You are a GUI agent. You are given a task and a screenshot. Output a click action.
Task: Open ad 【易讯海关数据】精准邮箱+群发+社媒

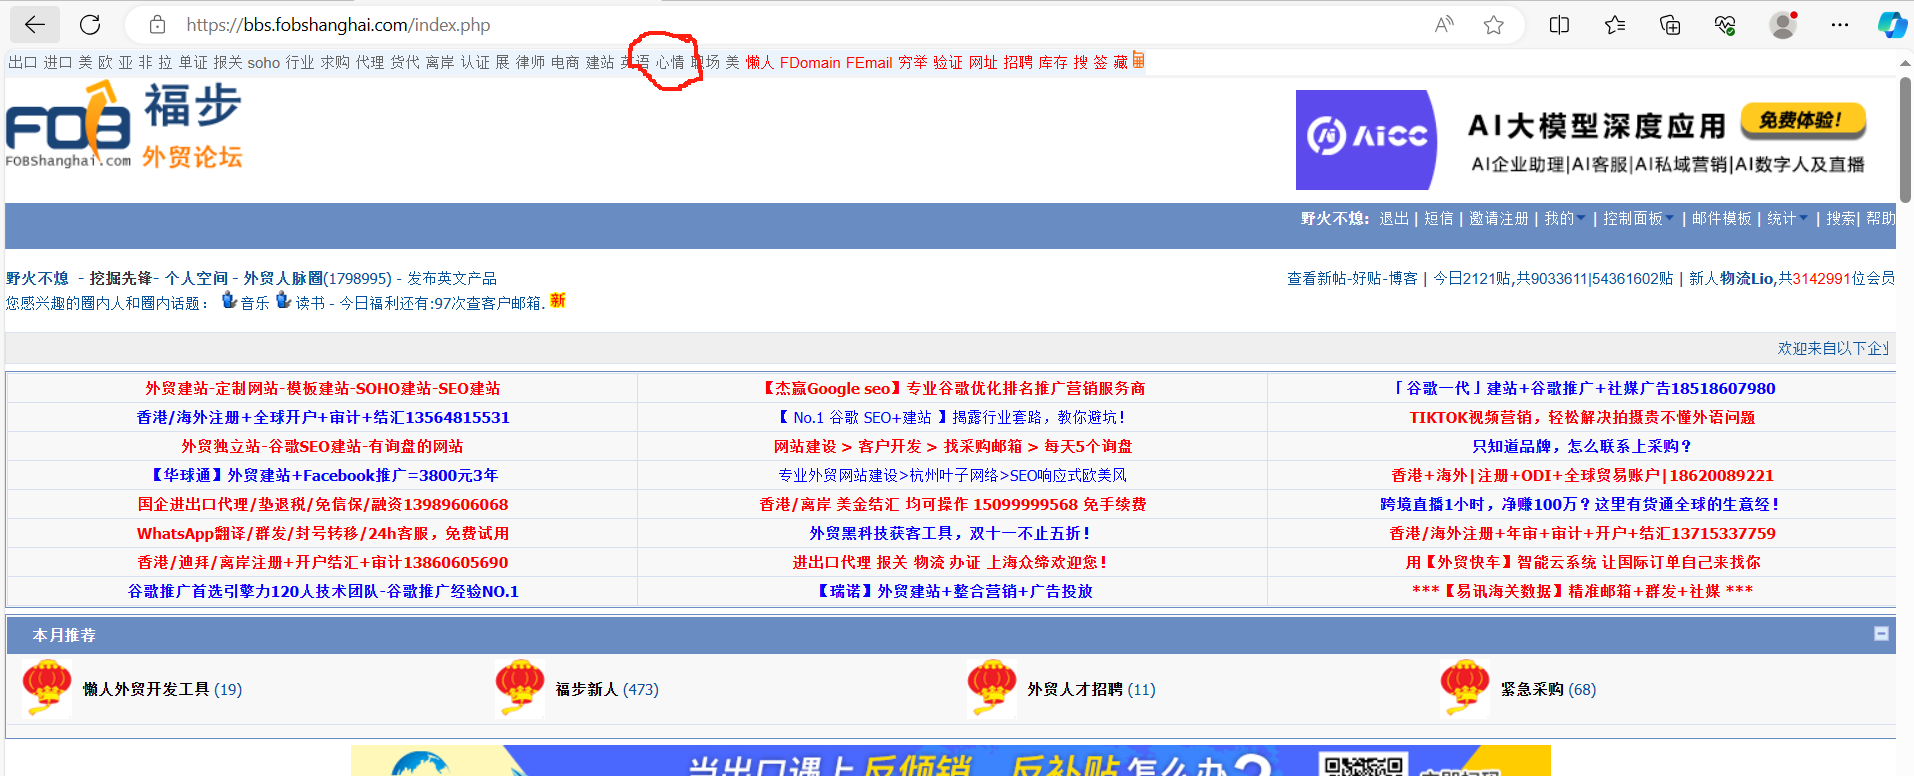(x=1582, y=591)
